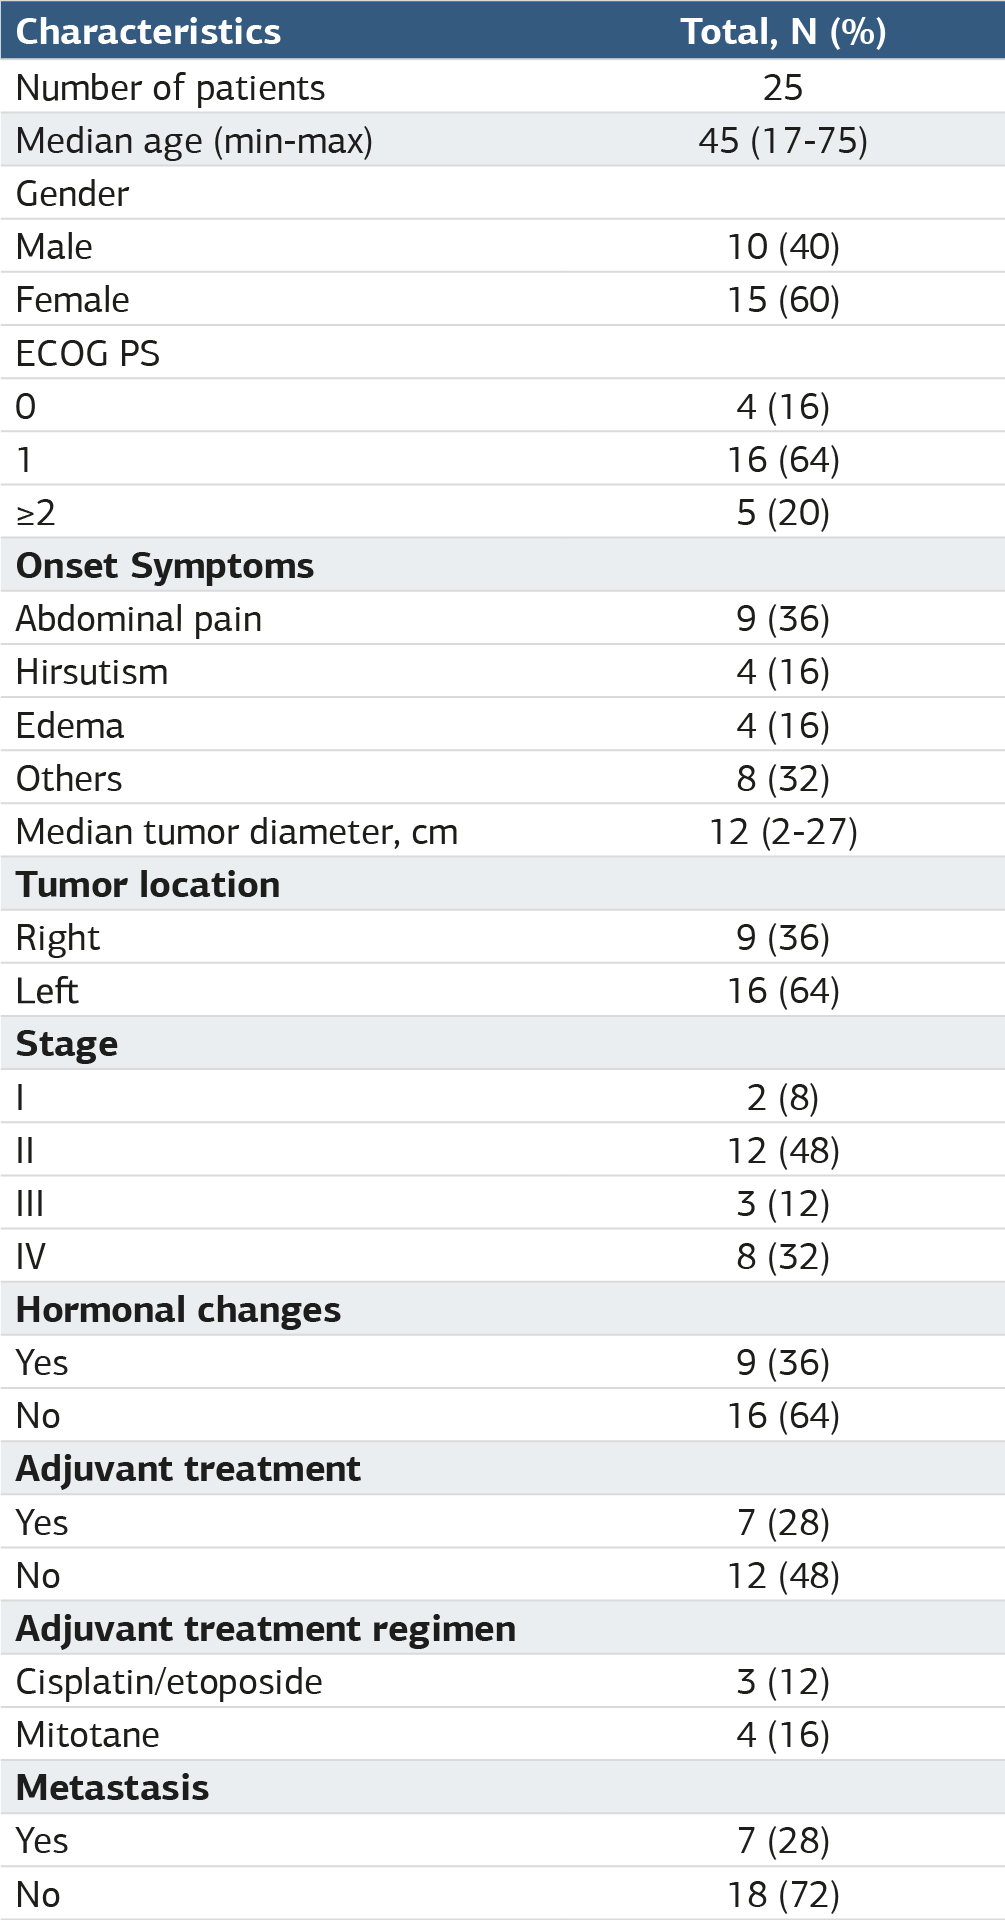The width and height of the screenshot is (1005, 1920).
Task: Select the Stage IV row label
Action: click(31, 1257)
